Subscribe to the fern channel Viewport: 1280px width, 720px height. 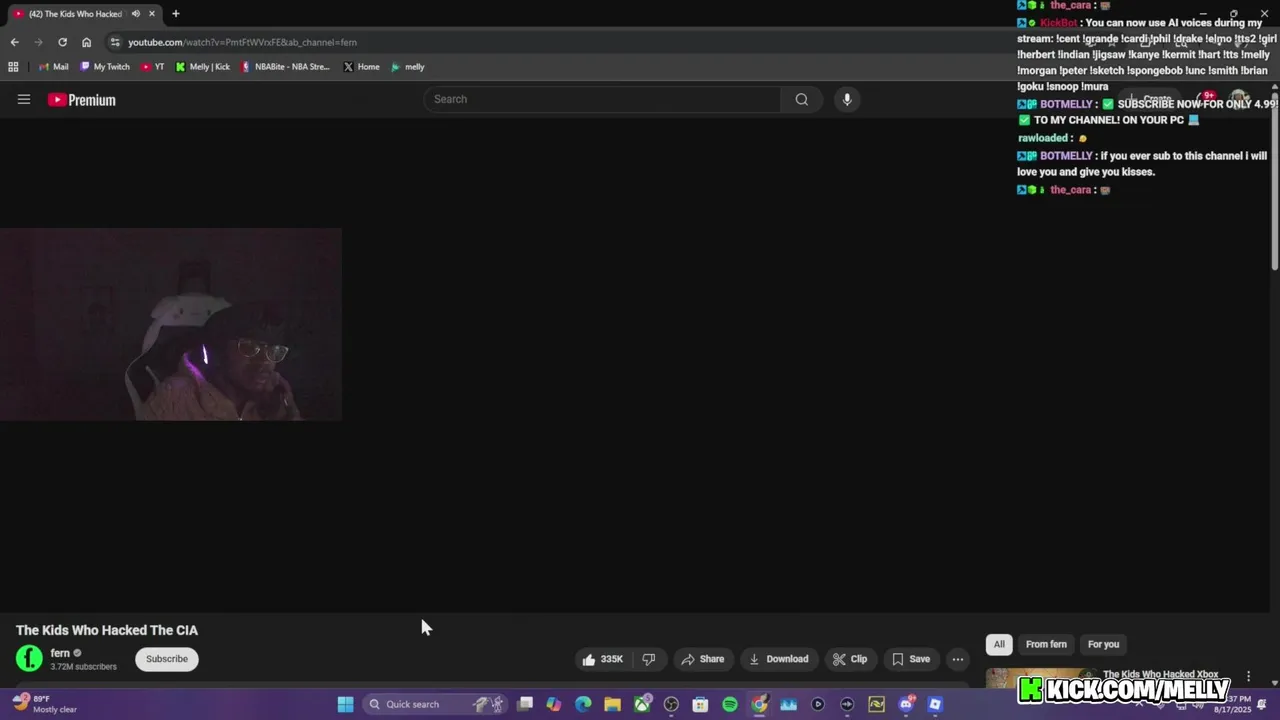click(167, 659)
